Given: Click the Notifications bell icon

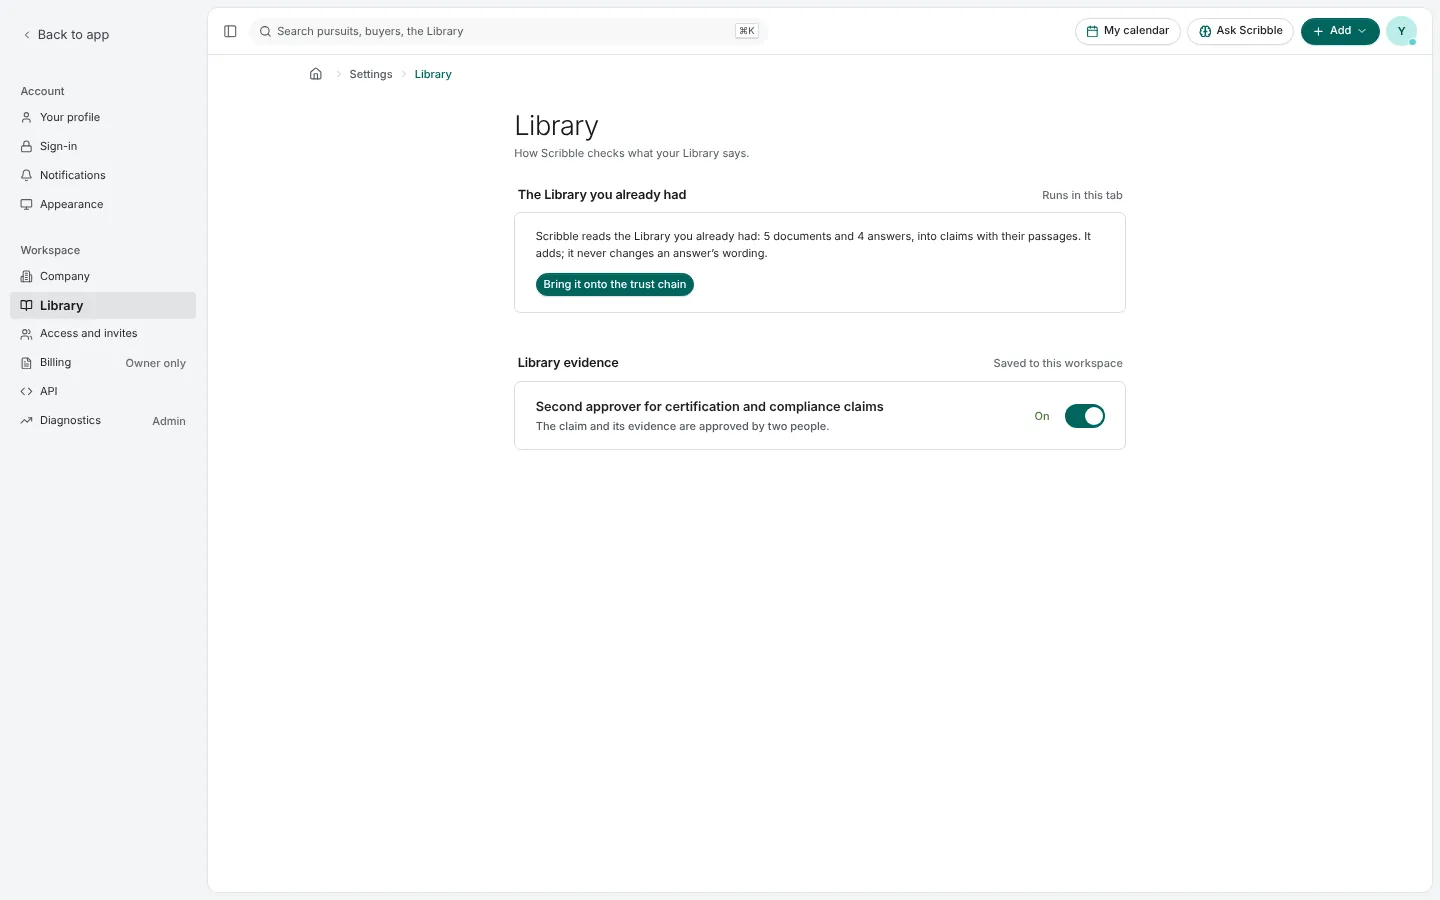Looking at the screenshot, I should 27,175.
